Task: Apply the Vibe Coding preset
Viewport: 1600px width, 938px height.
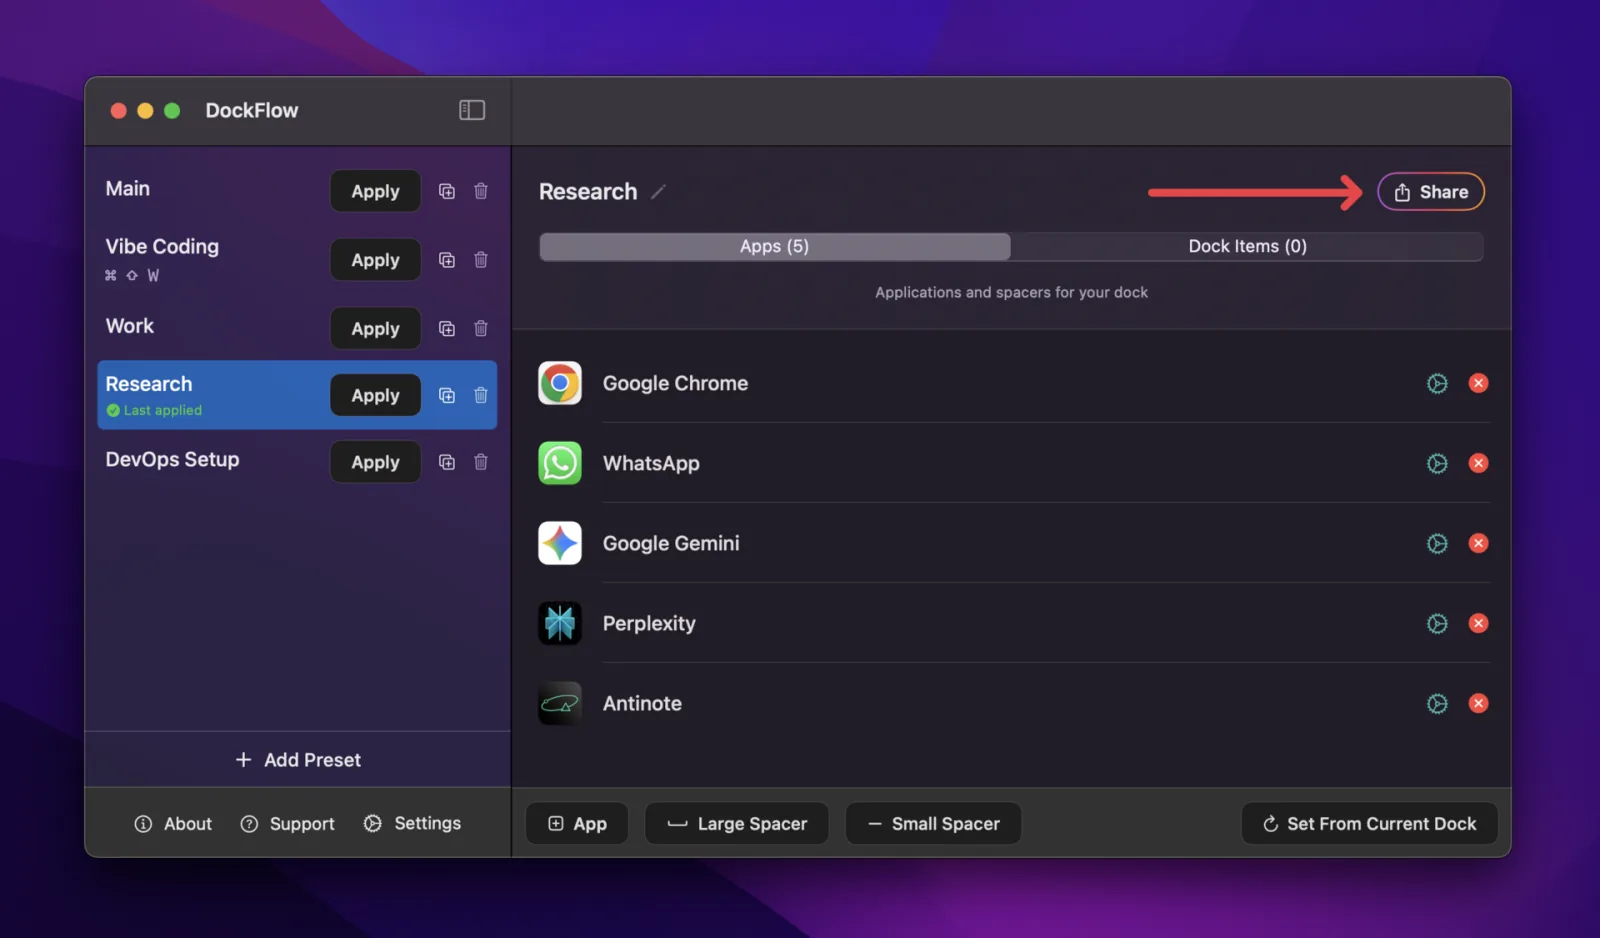Action: [375, 260]
